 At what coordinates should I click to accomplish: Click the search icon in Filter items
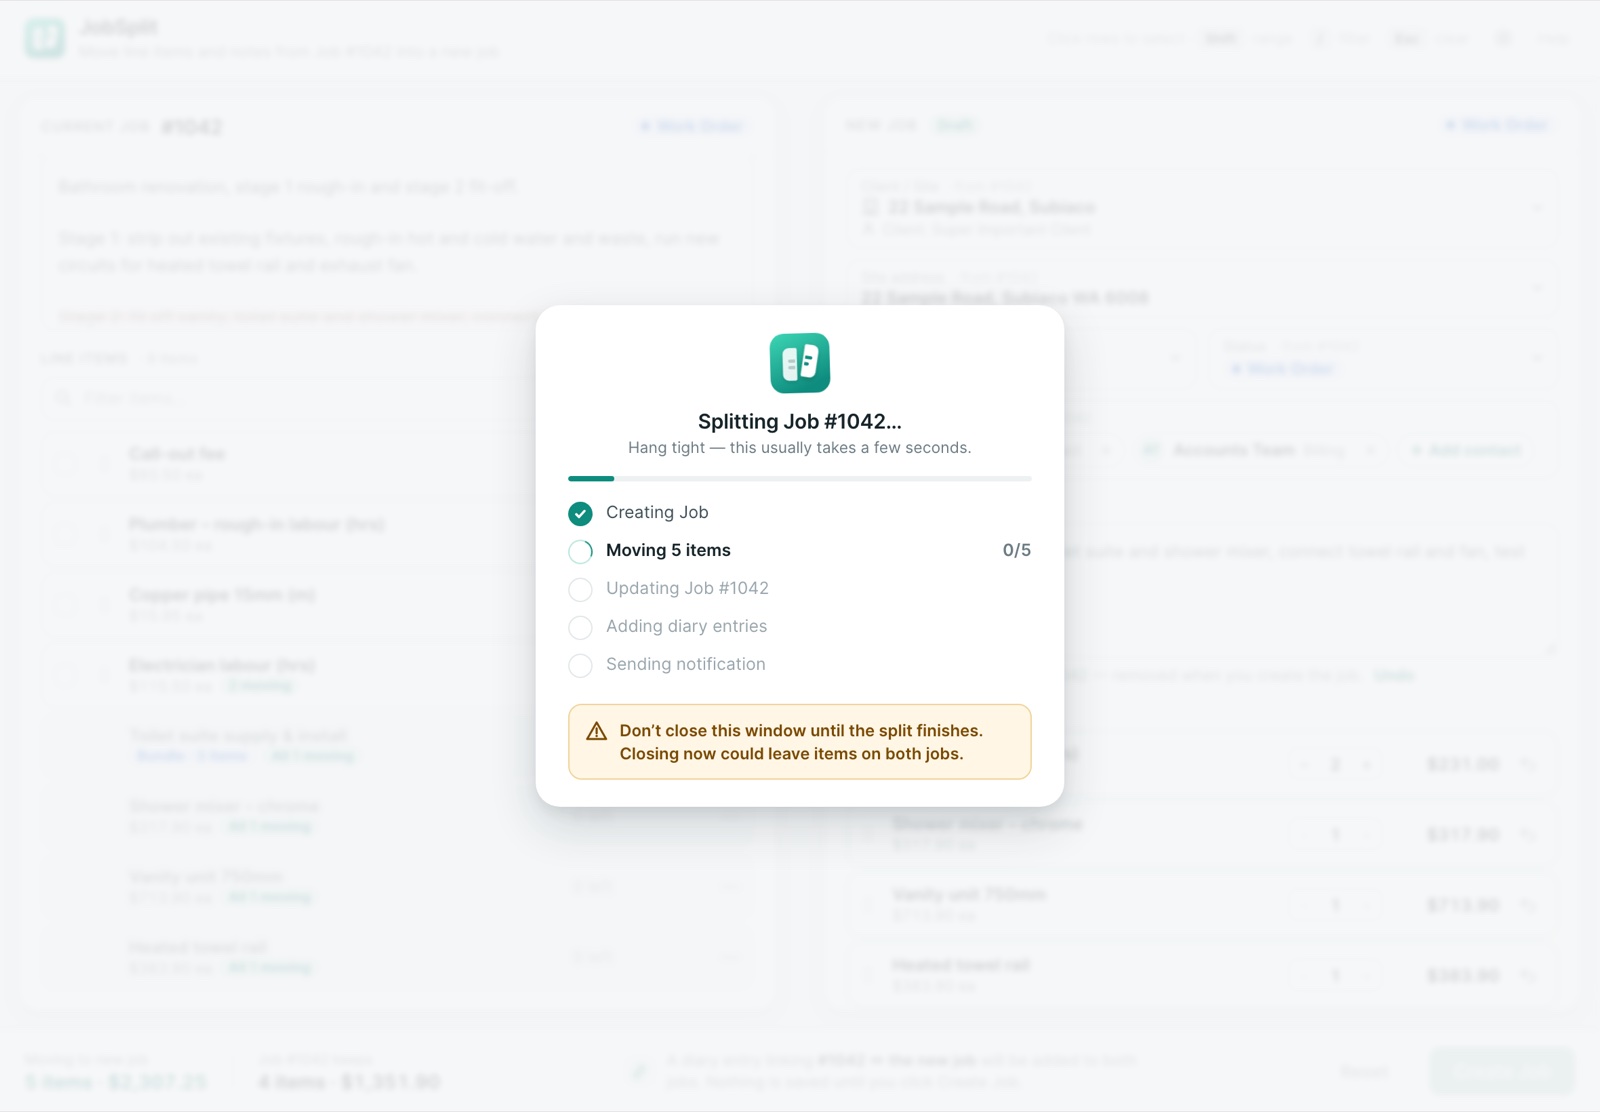63,398
